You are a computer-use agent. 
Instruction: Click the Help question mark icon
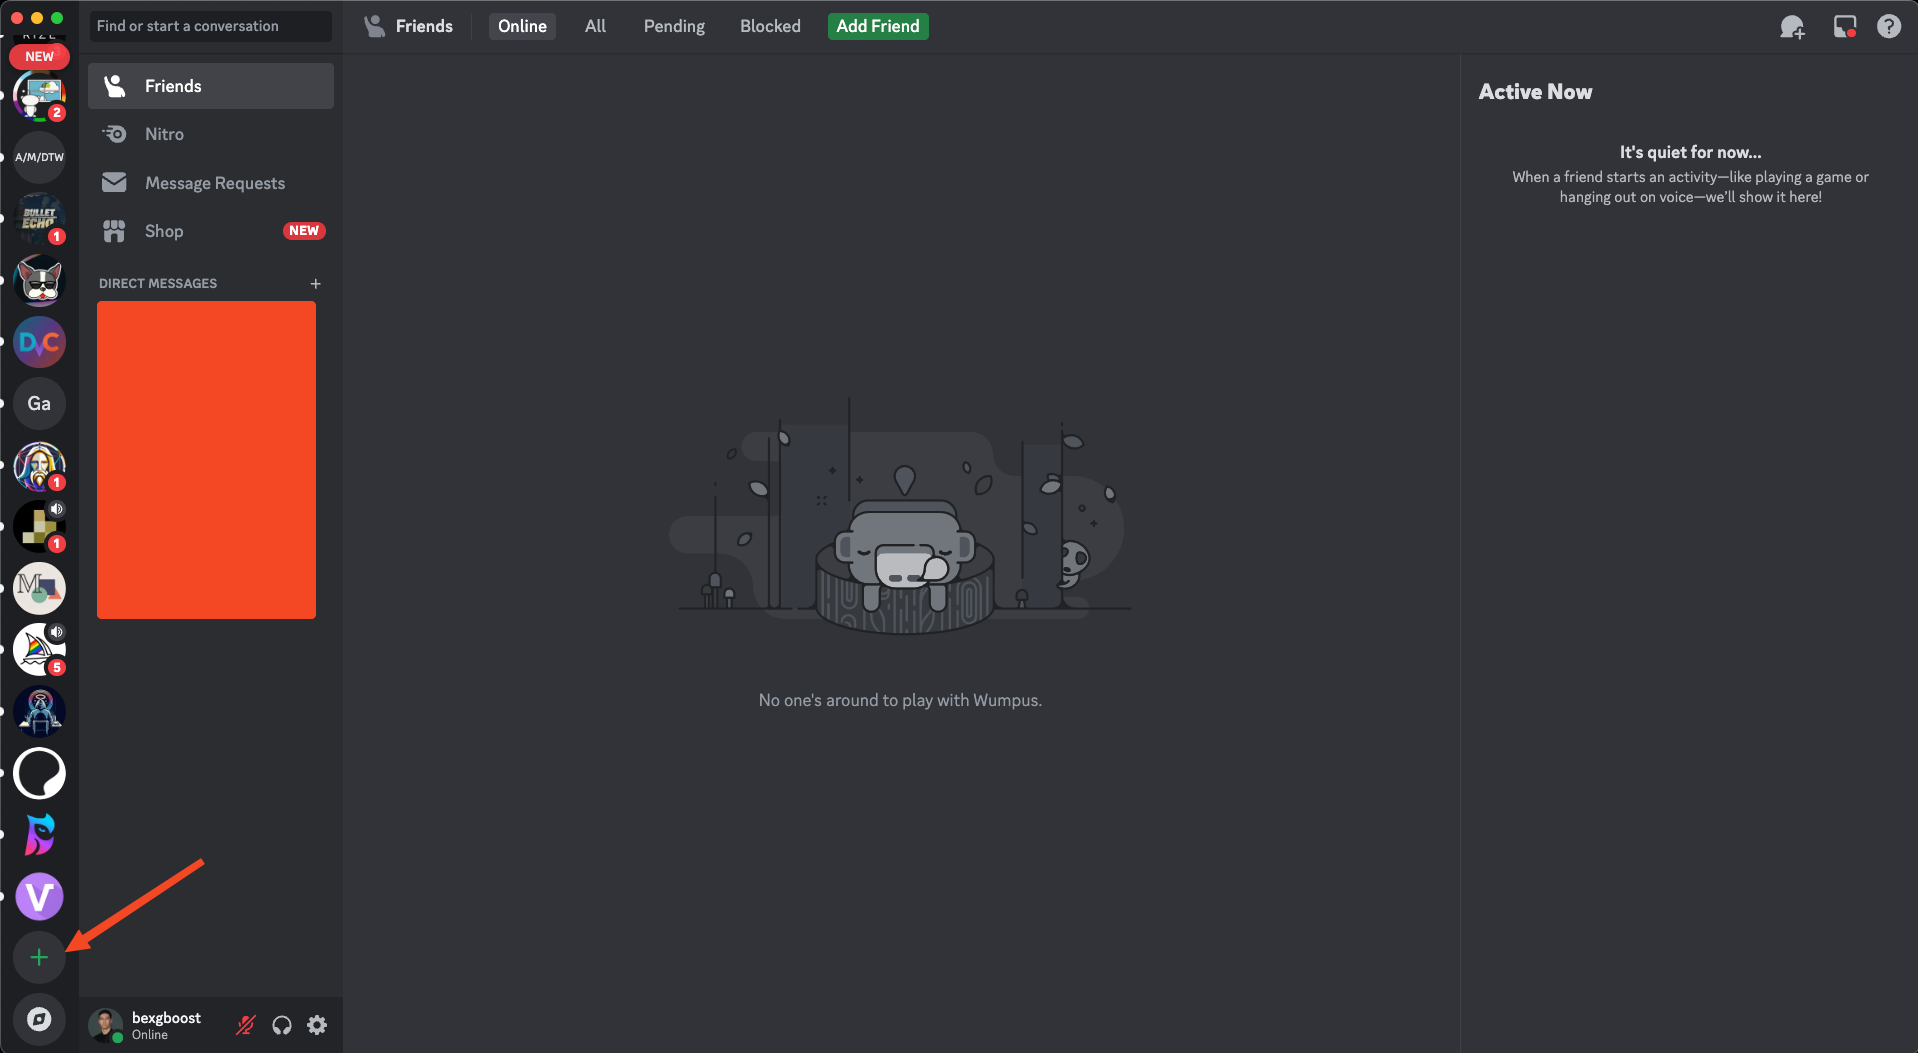pyautogui.click(x=1888, y=27)
